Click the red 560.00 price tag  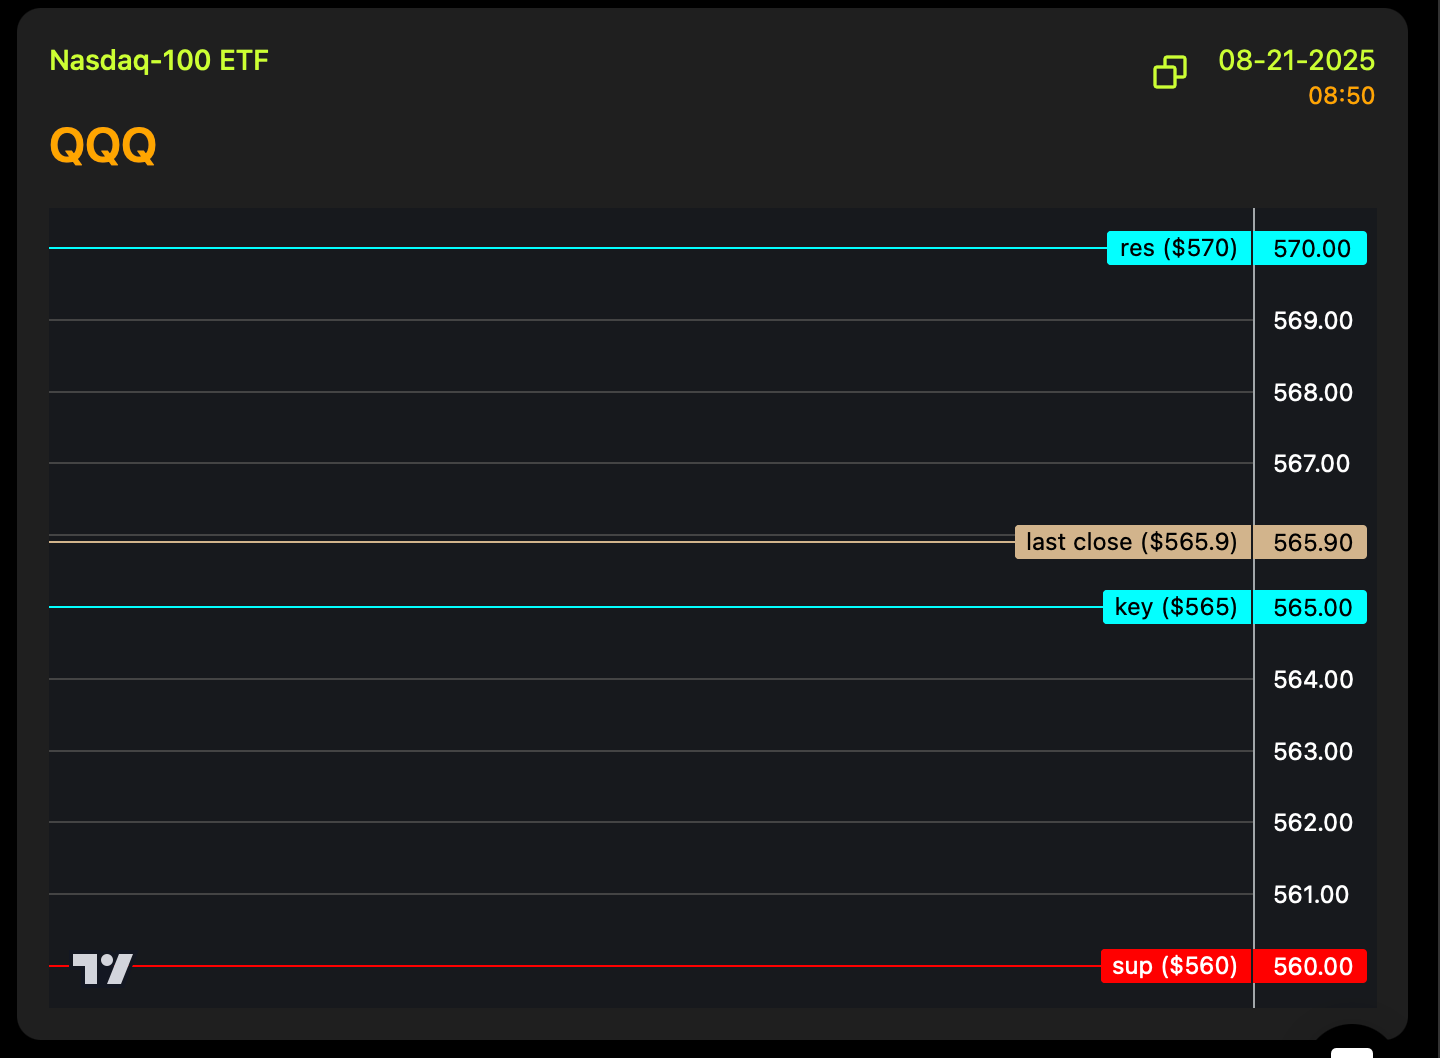(x=1311, y=966)
